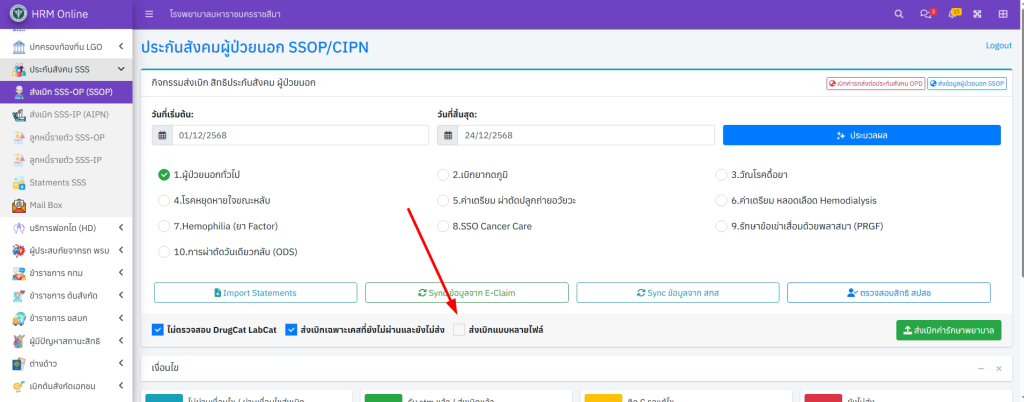
Task: Click the Logout link
Action: point(998,46)
